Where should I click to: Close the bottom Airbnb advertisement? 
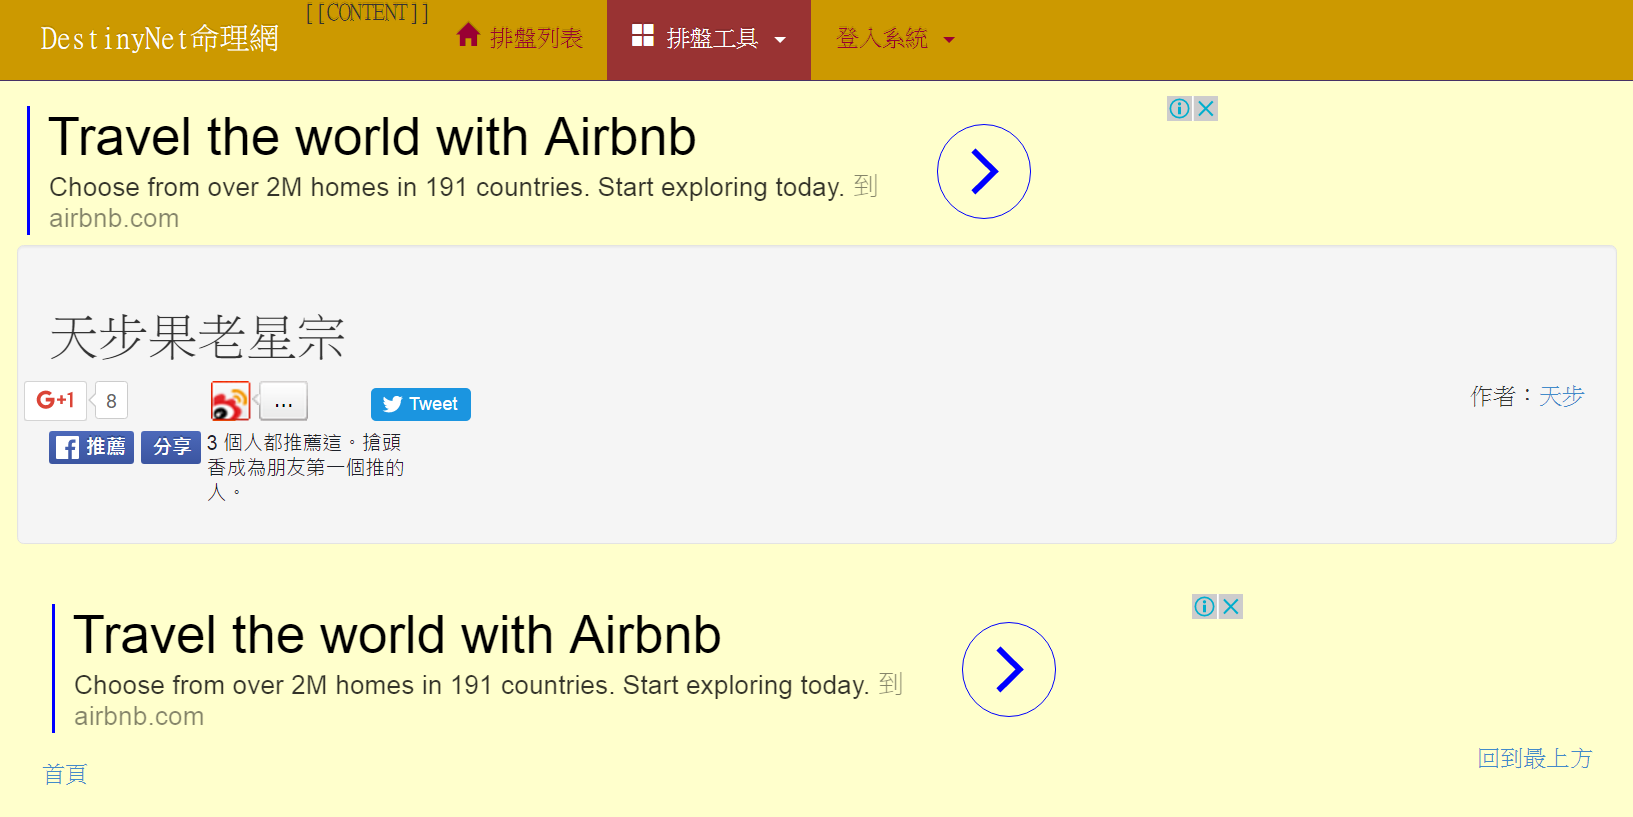(1231, 606)
